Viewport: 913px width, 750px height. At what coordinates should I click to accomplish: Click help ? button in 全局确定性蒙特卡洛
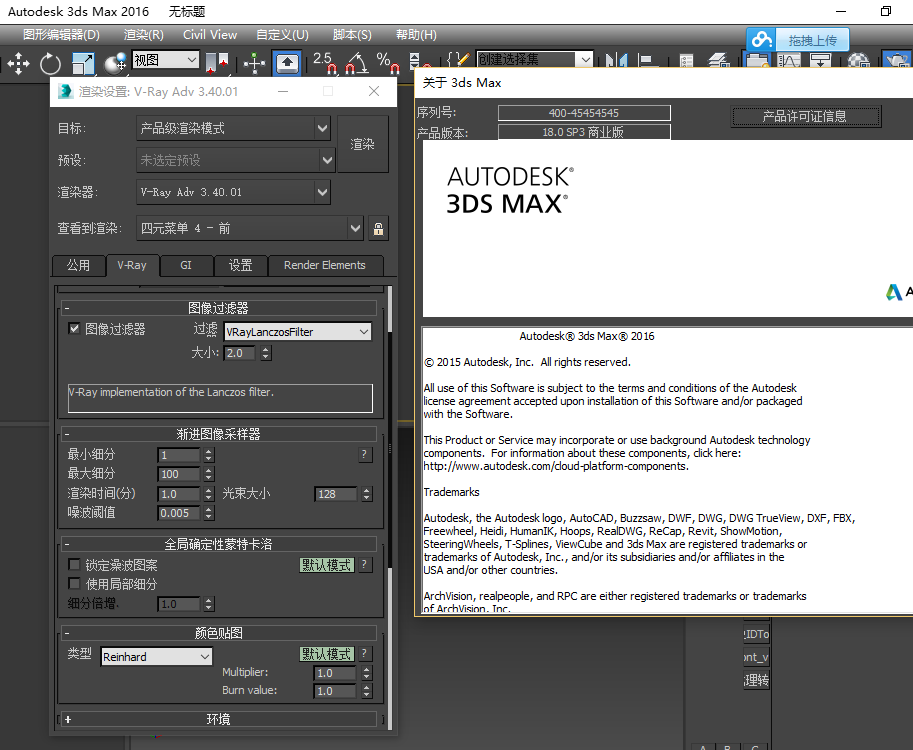364,564
